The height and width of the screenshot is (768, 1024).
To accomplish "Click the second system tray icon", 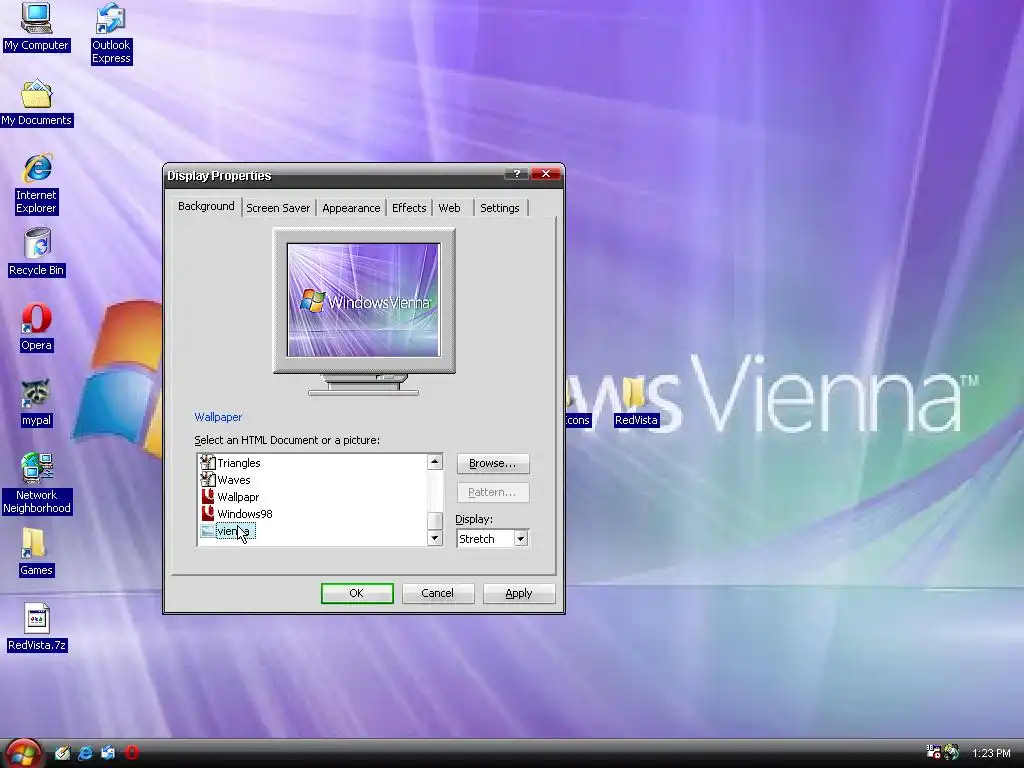I will pyautogui.click(x=952, y=752).
